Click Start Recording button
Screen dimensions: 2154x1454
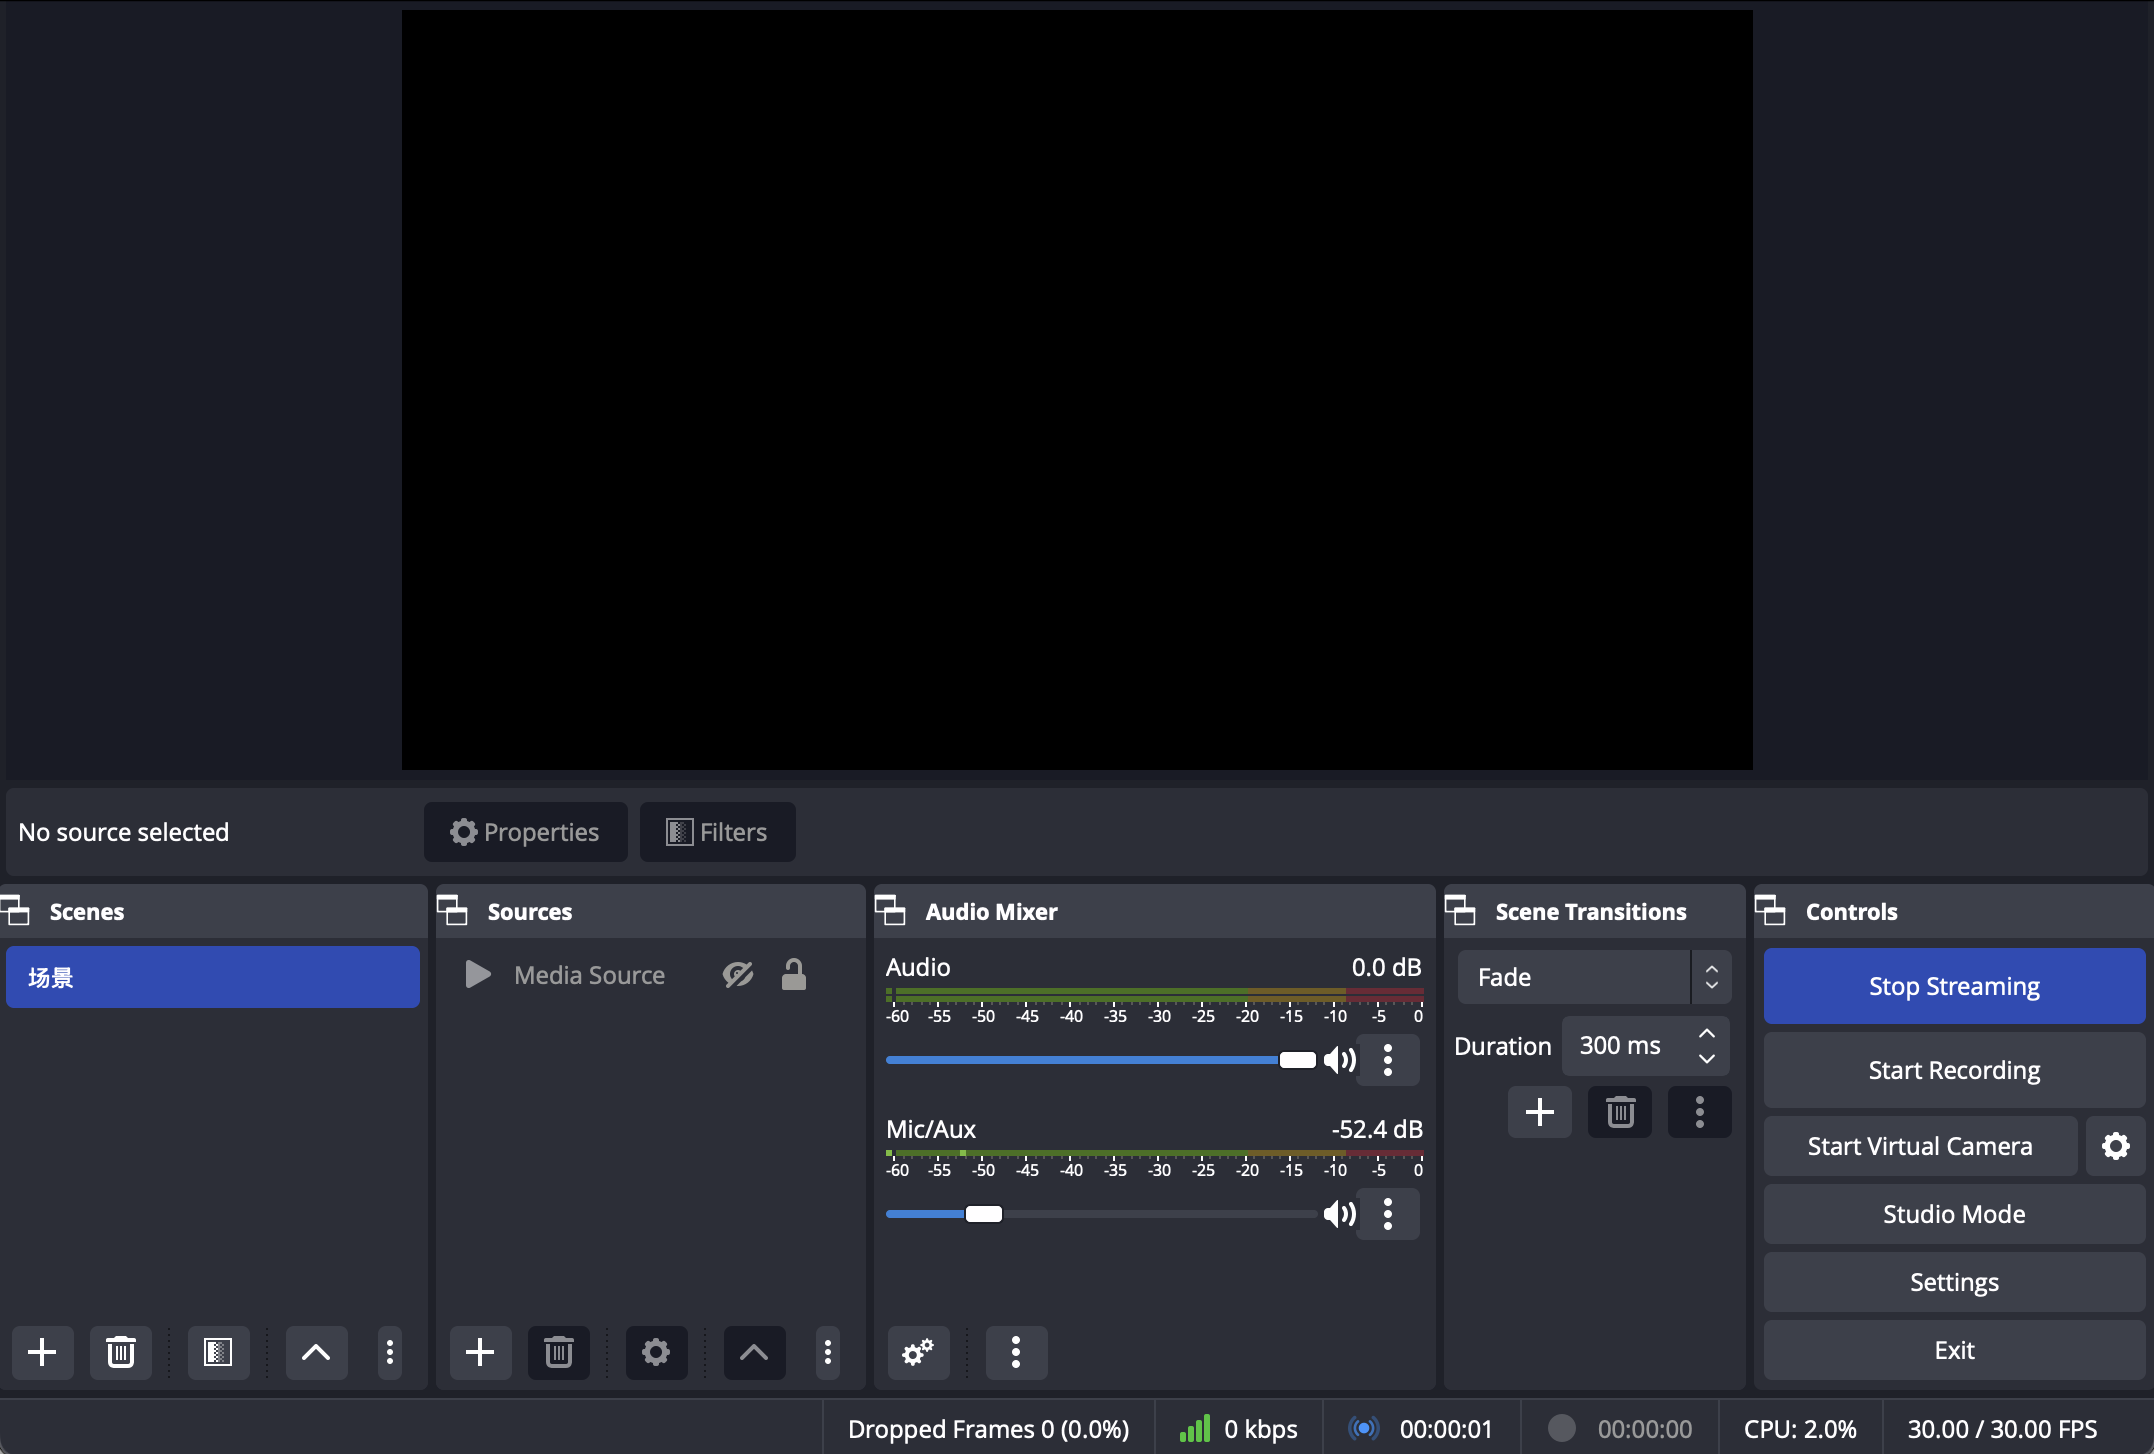[x=1954, y=1070]
